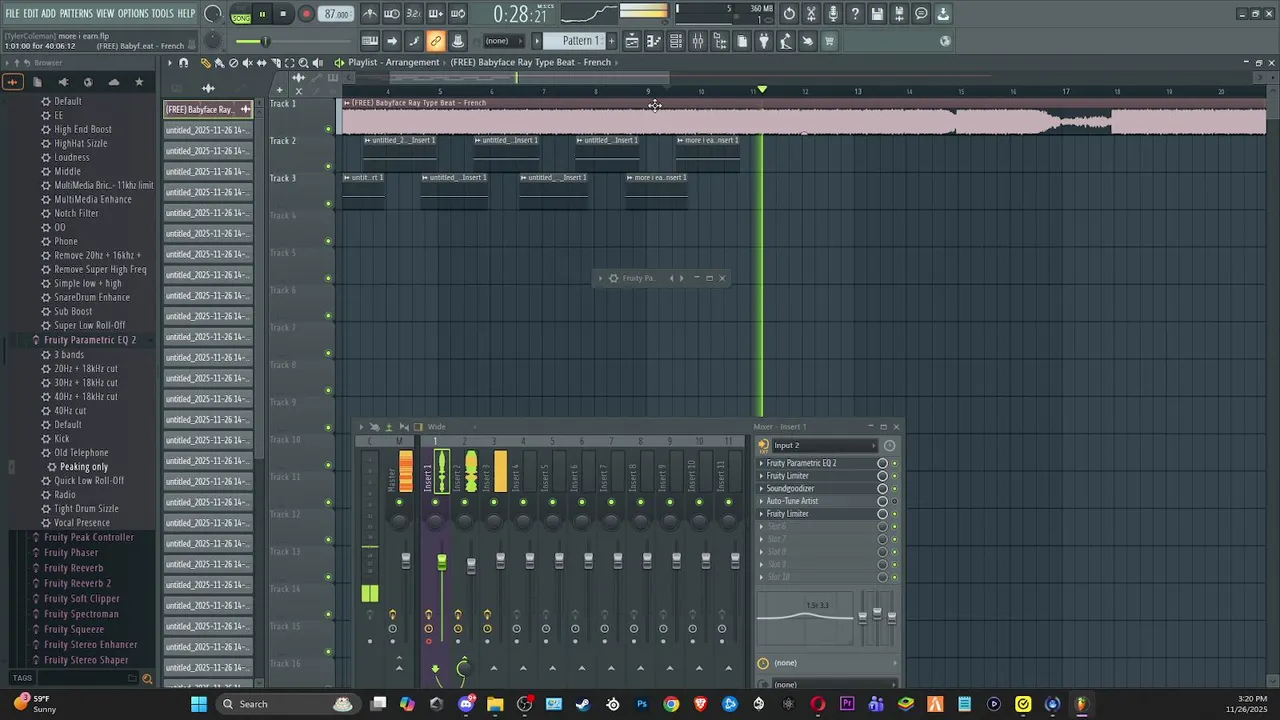Open the help question mark icon
This screenshot has height=720, width=1280.
(856, 14)
